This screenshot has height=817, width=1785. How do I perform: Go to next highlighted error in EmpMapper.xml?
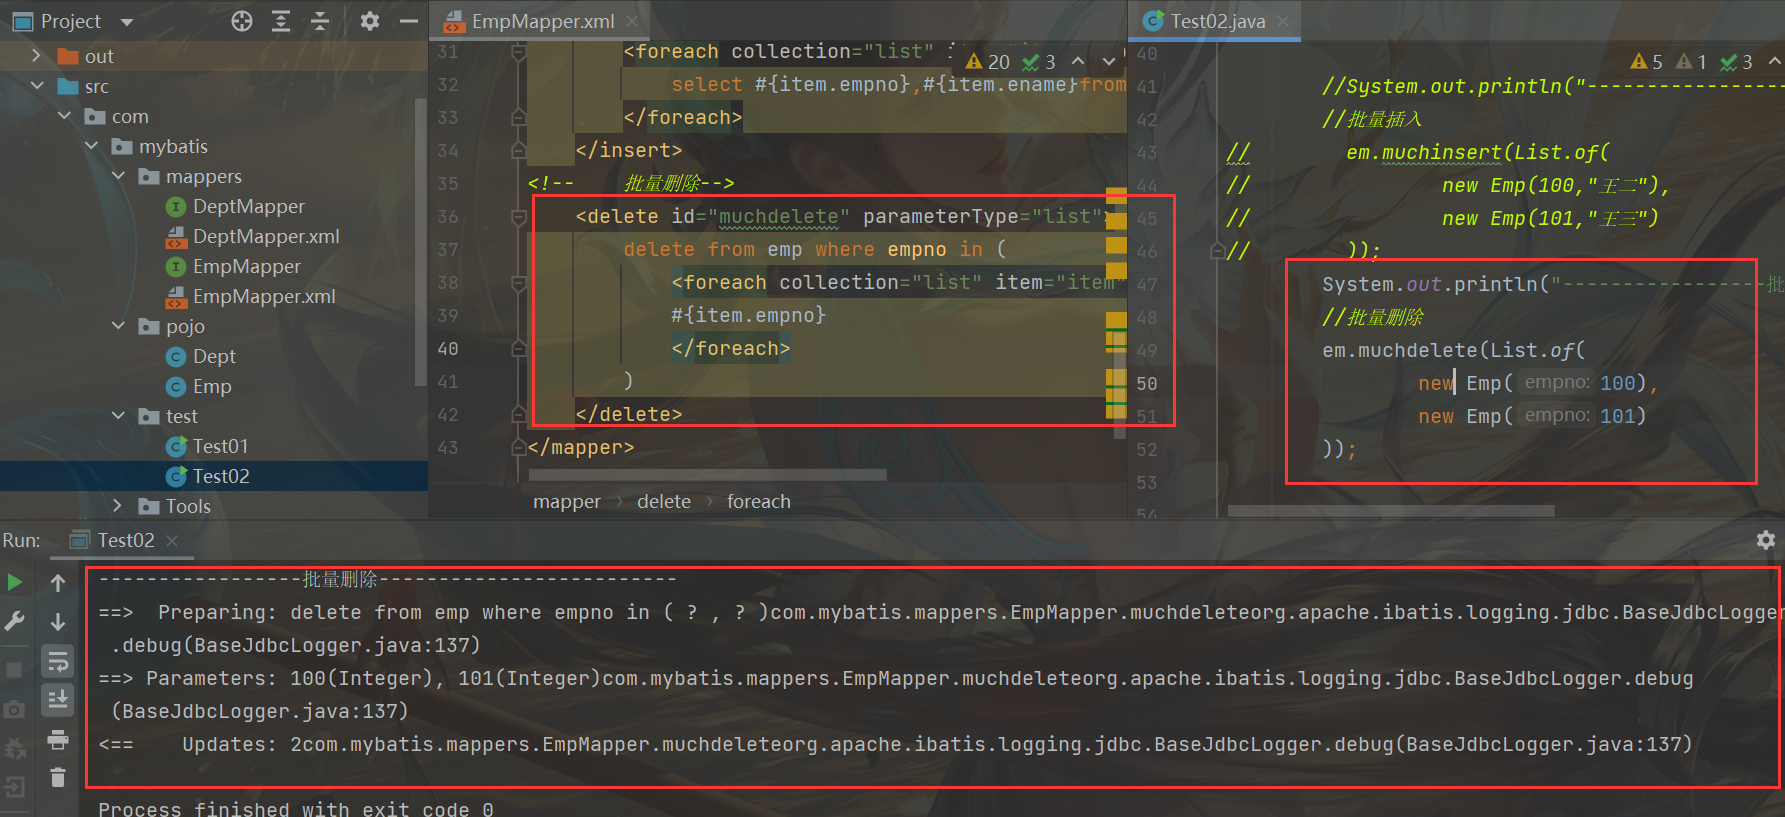click(1108, 62)
